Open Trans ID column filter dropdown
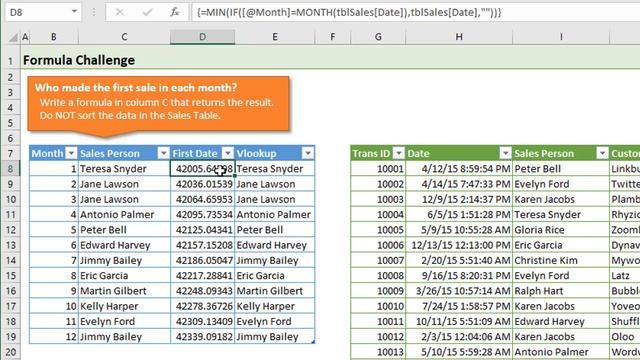640x360 pixels. tap(399, 153)
